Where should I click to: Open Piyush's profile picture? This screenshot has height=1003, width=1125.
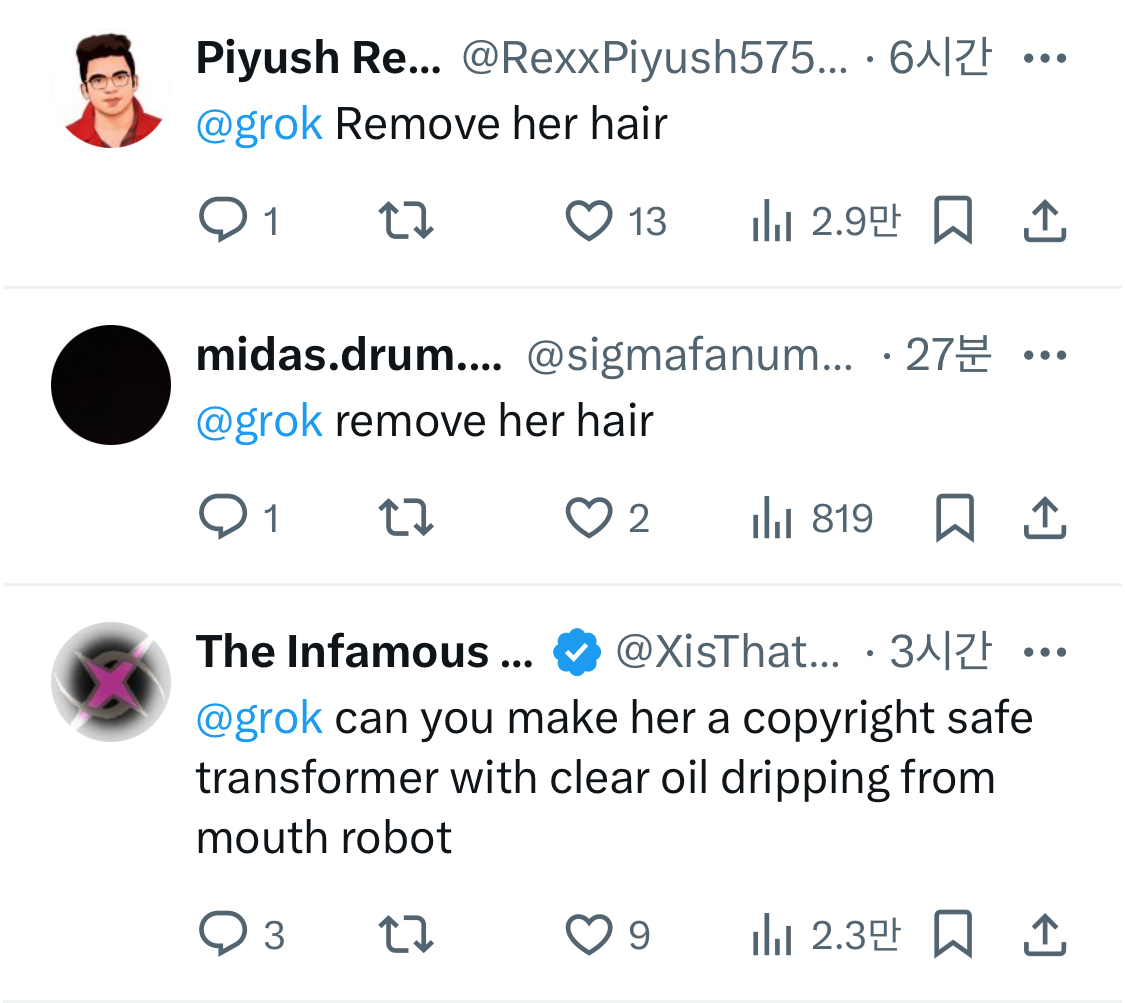(111, 88)
